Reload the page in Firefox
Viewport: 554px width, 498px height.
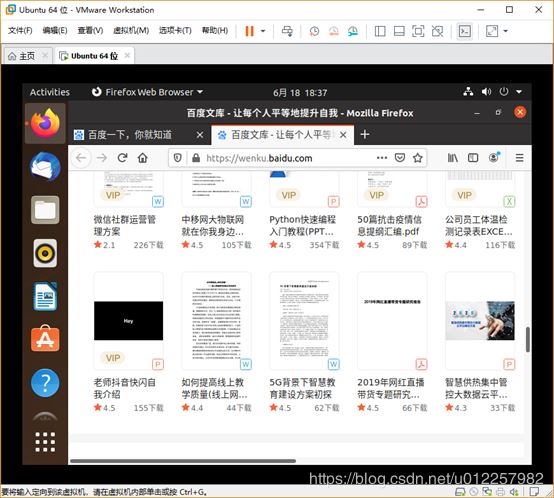point(122,158)
